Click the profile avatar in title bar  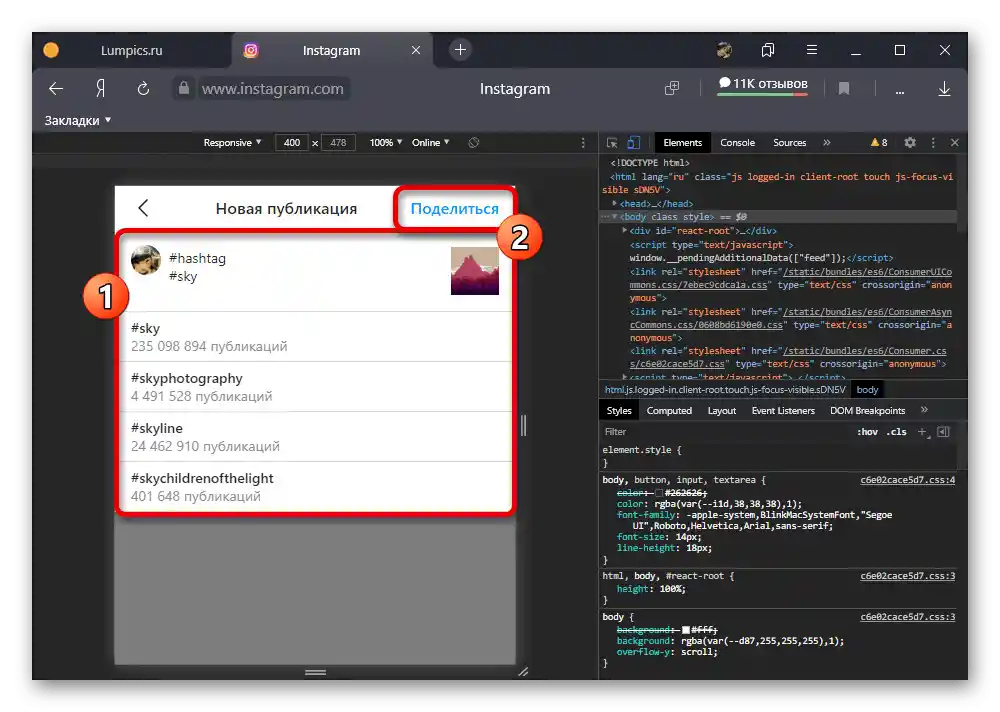coord(724,50)
